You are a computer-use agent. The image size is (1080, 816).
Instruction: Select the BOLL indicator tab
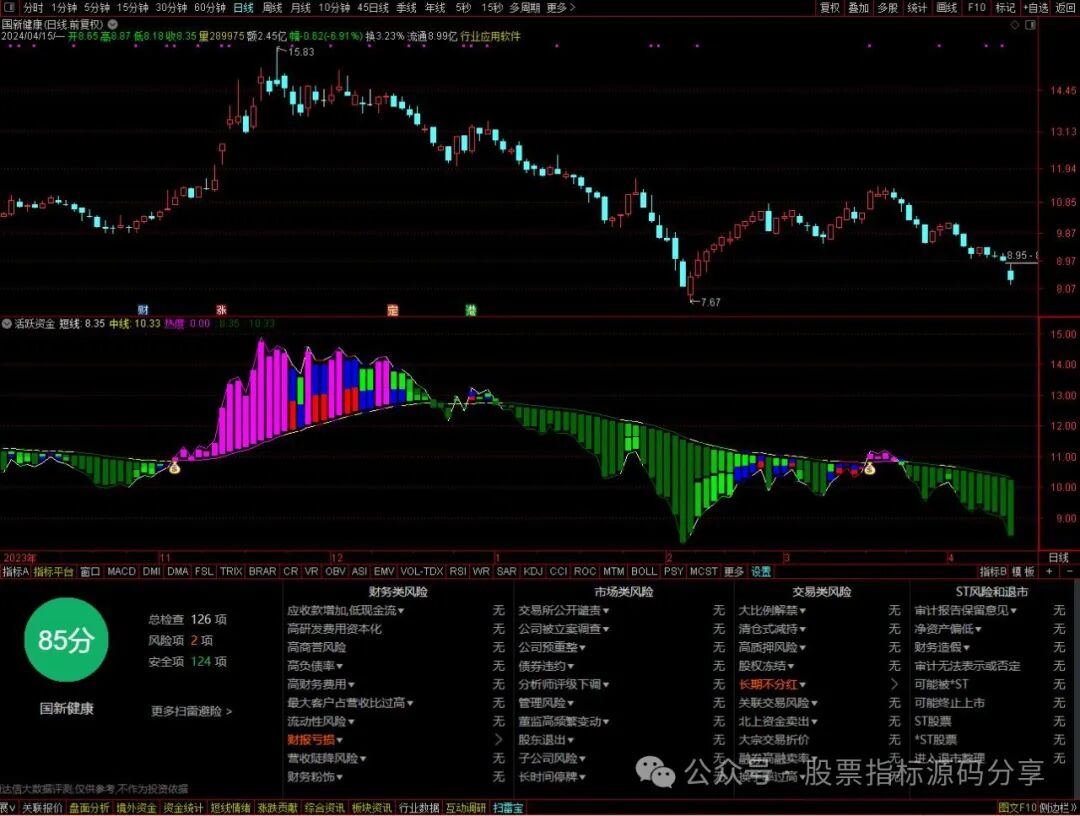tap(643, 572)
